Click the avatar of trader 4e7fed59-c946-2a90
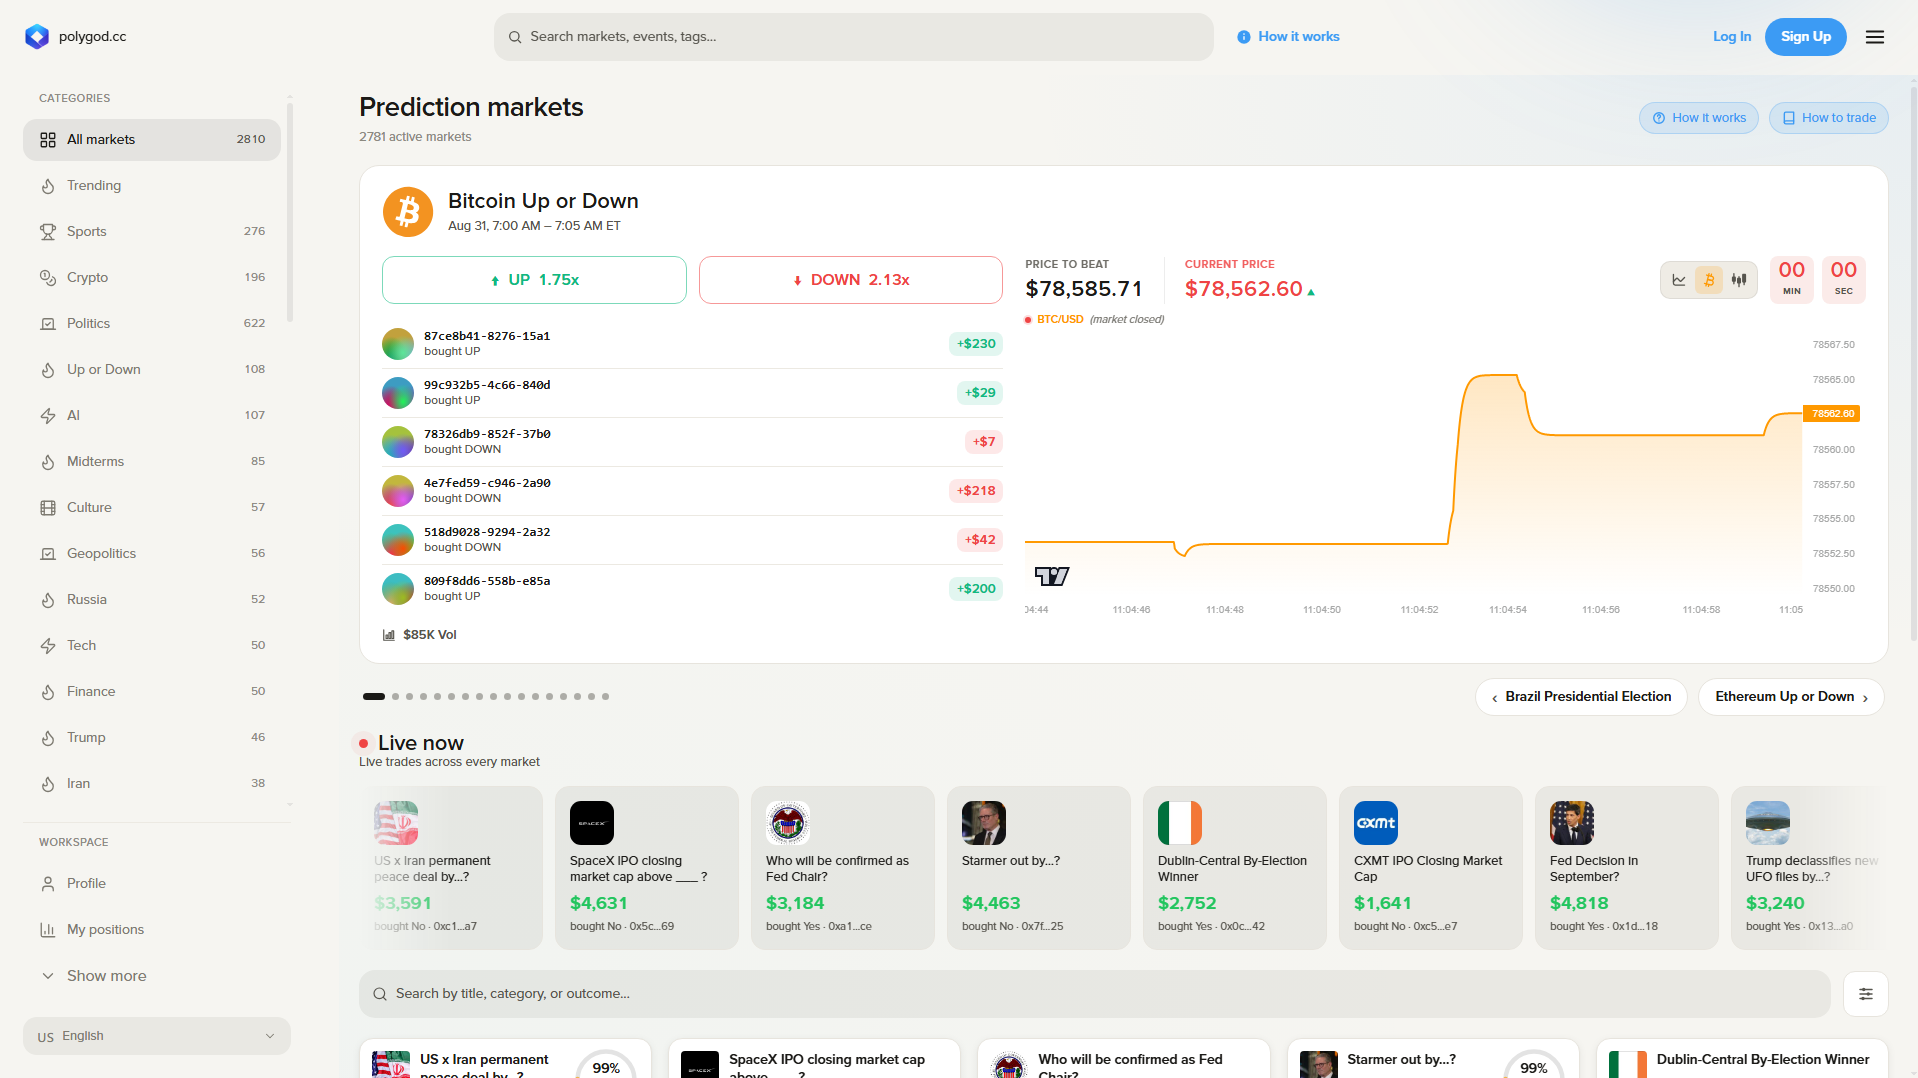 (398, 491)
